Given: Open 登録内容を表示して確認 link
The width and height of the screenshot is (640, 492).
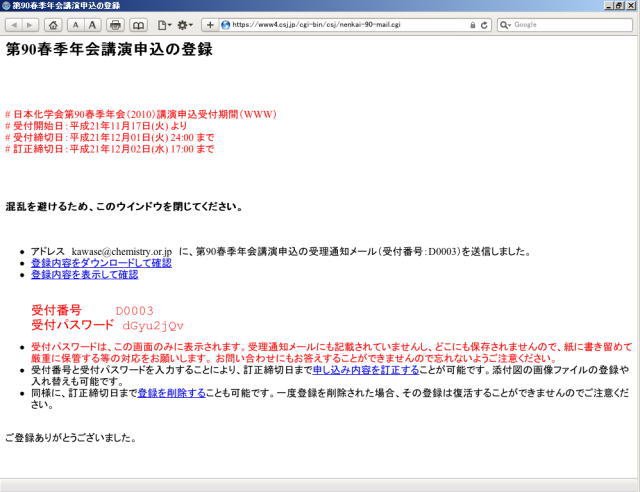Looking at the screenshot, I should pos(84,275).
